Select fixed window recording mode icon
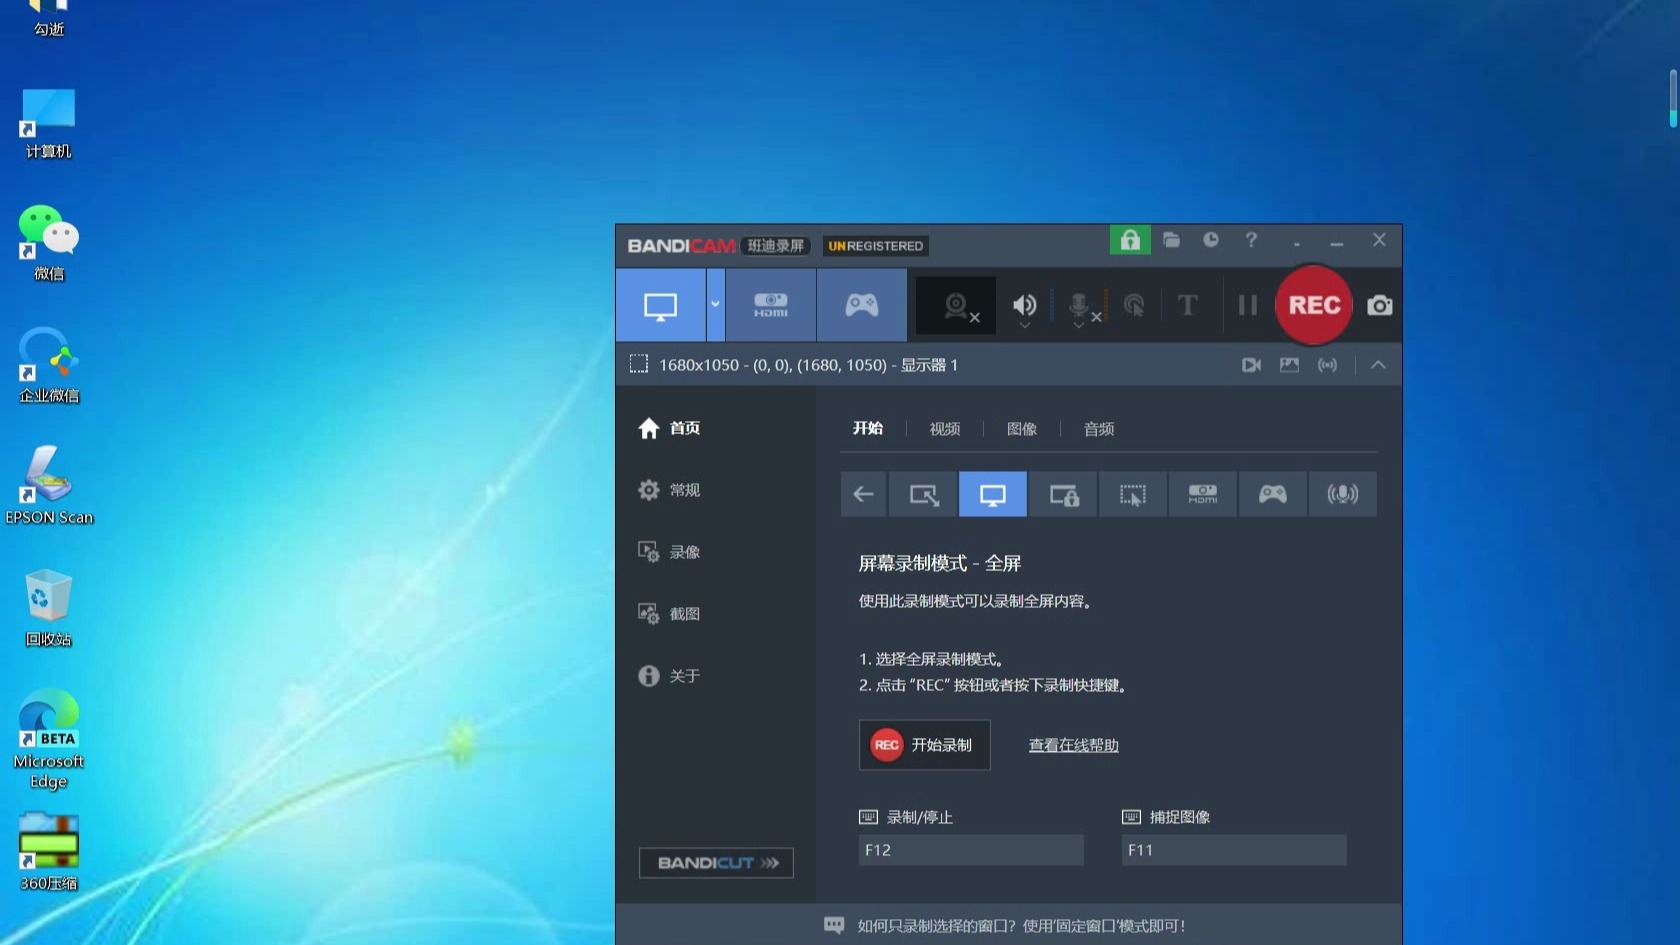1680x945 pixels. 1063,494
